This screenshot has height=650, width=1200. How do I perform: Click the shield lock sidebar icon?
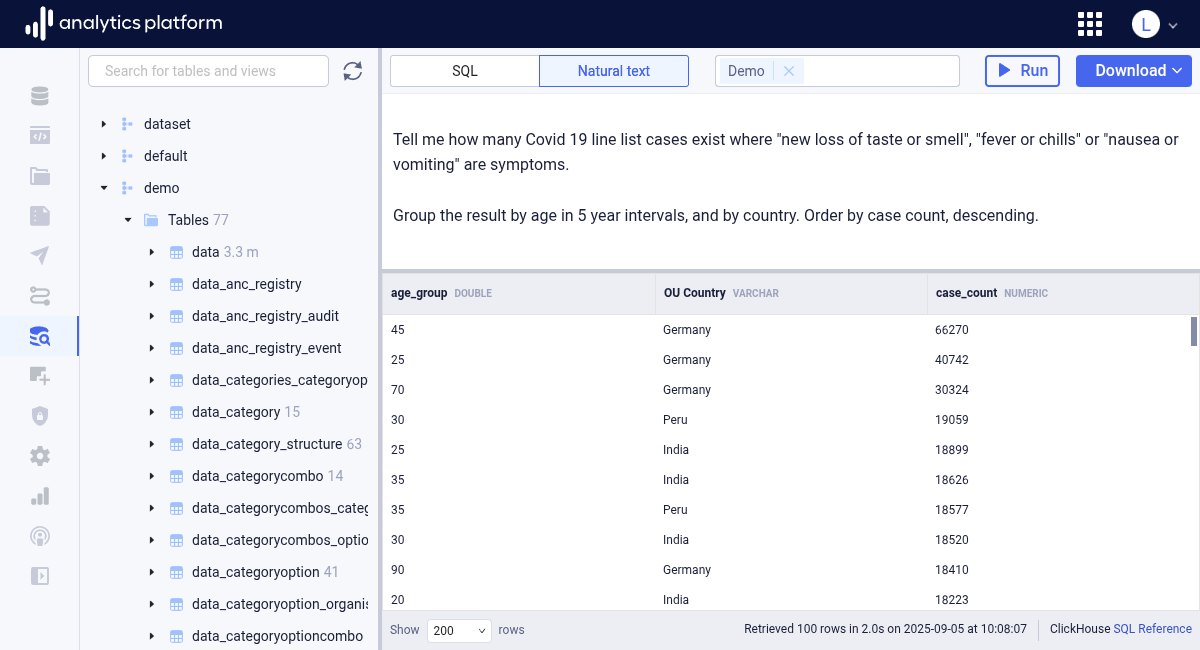[39, 416]
